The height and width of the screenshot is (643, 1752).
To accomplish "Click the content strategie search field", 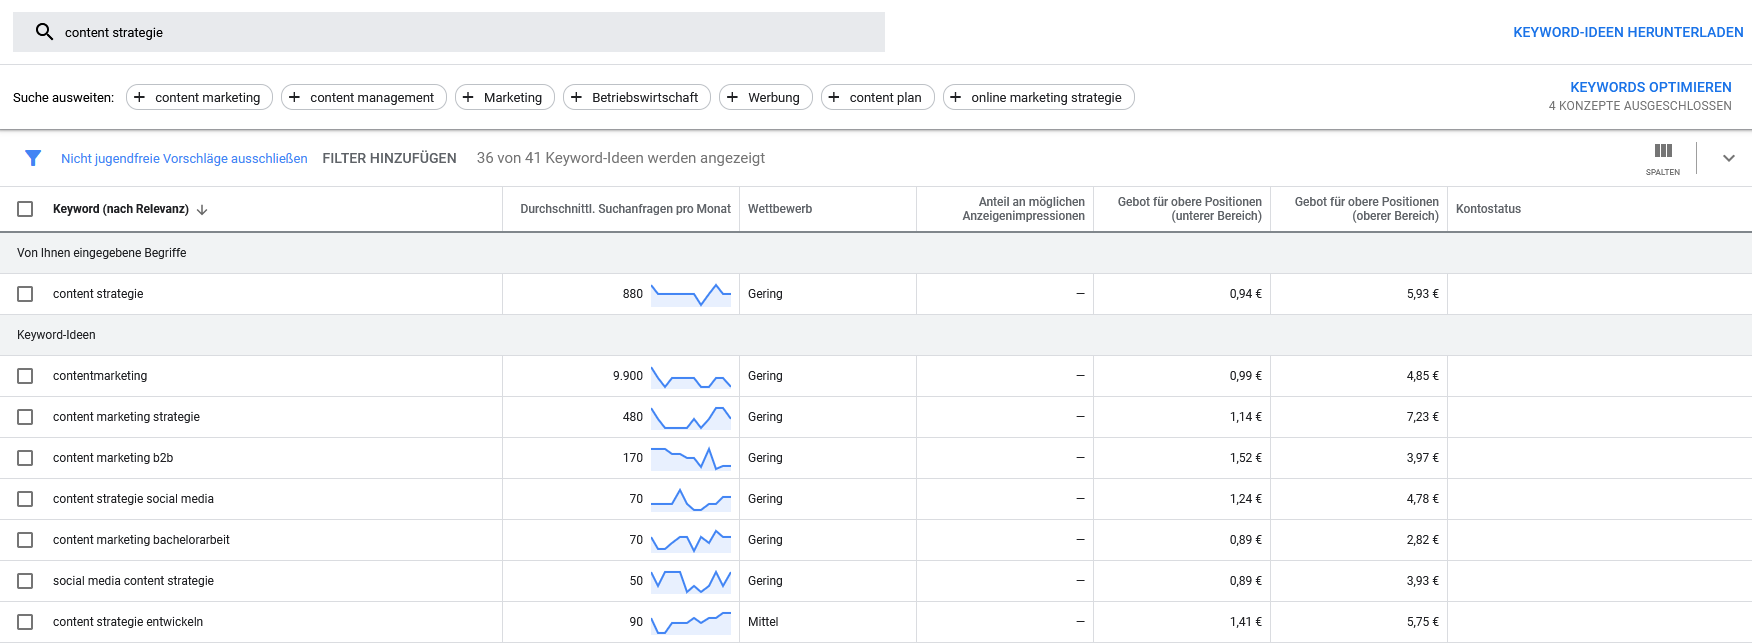I will tap(449, 32).
